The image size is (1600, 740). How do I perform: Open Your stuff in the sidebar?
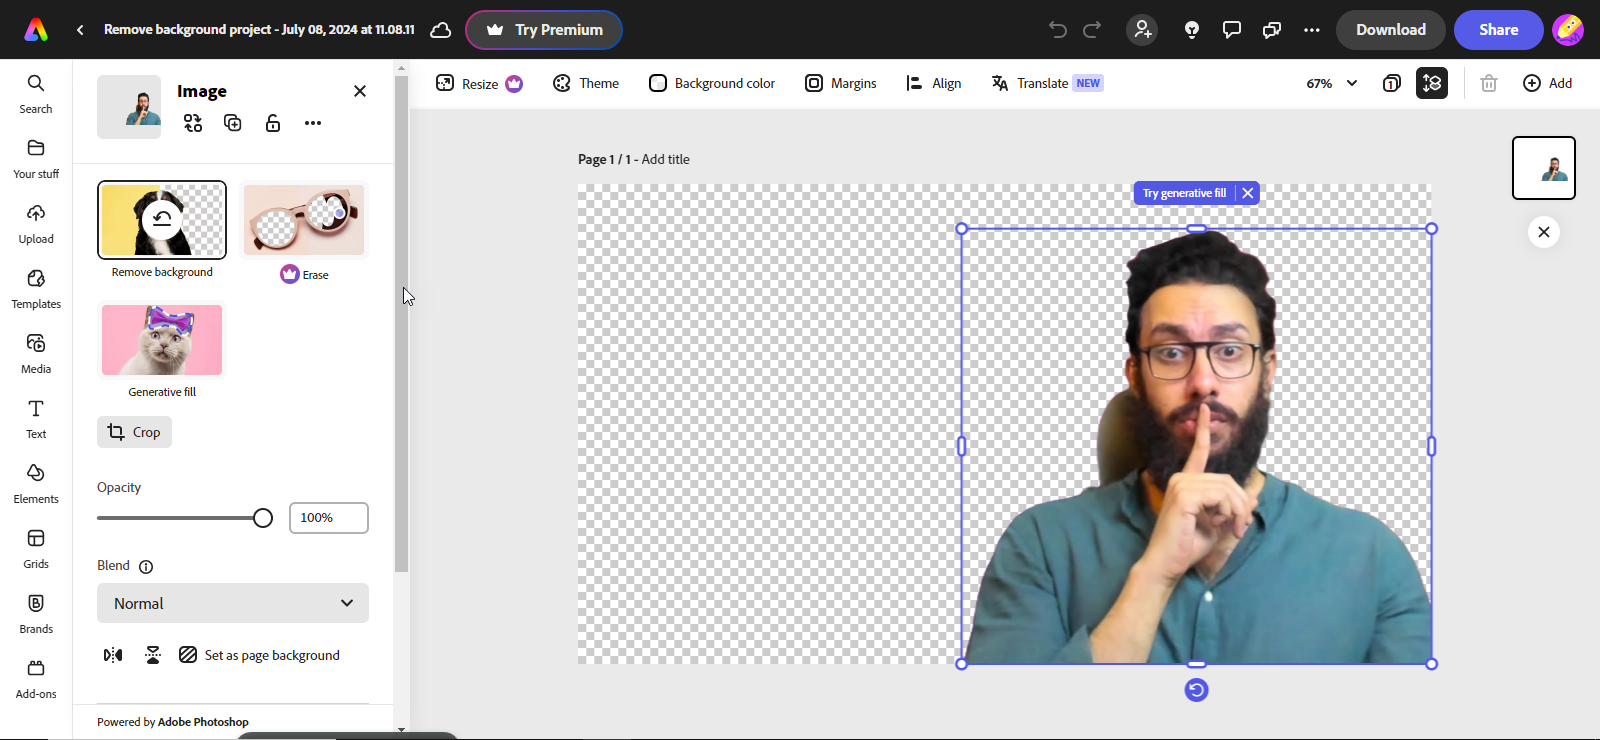coord(36,159)
